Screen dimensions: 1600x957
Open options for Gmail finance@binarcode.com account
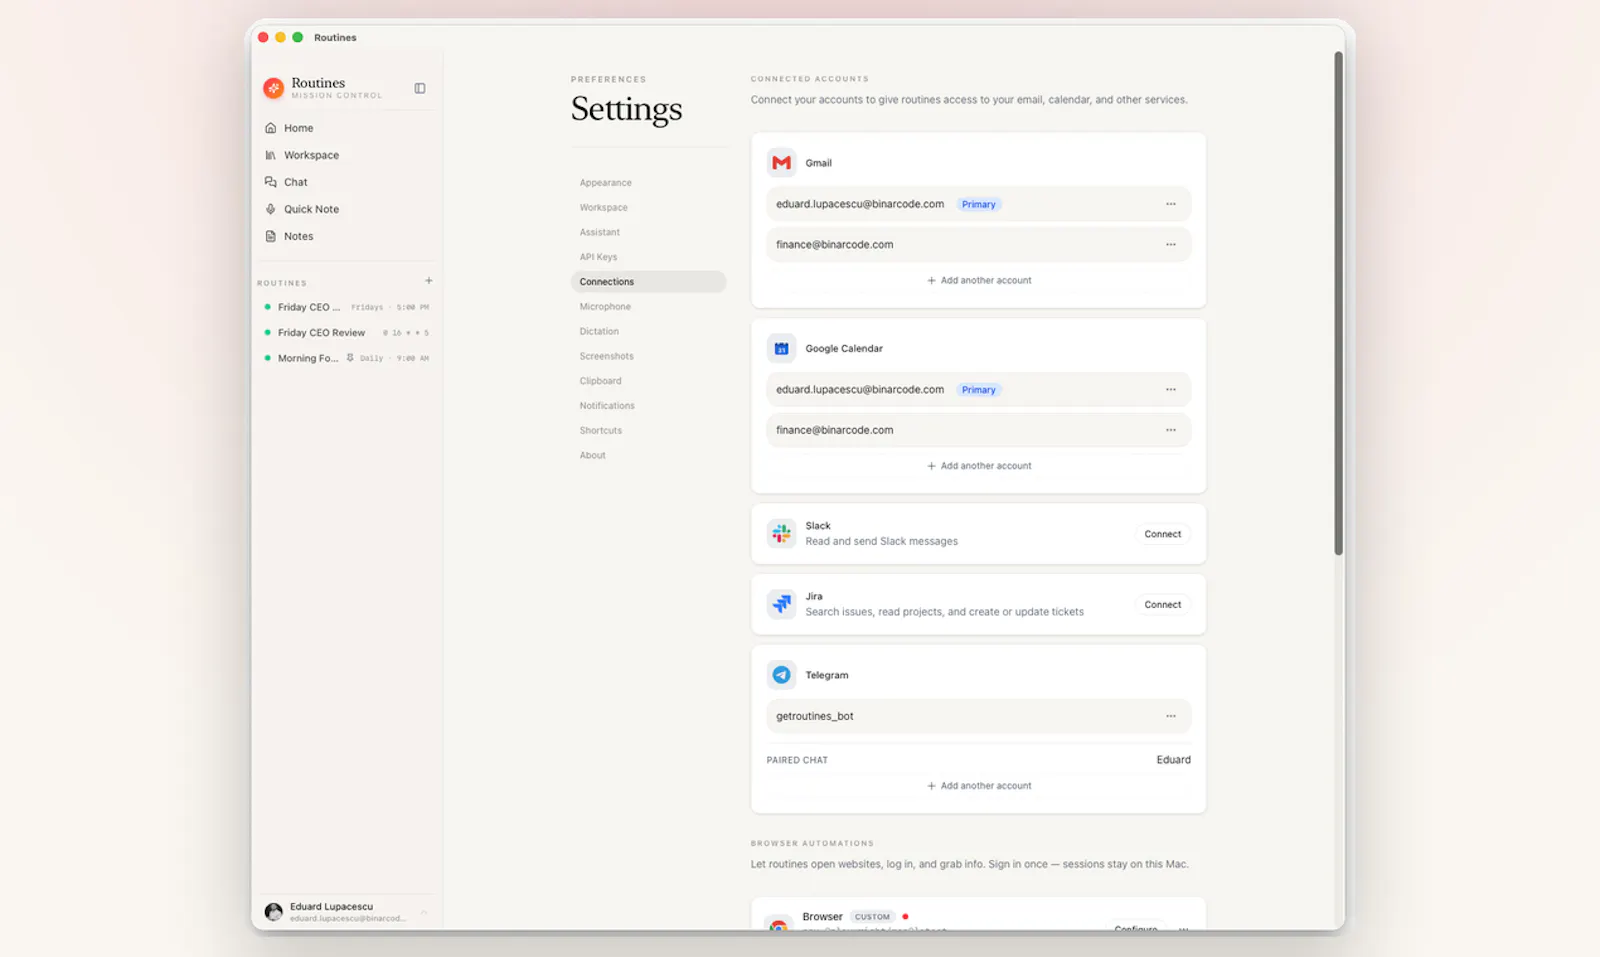coord(1171,244)
